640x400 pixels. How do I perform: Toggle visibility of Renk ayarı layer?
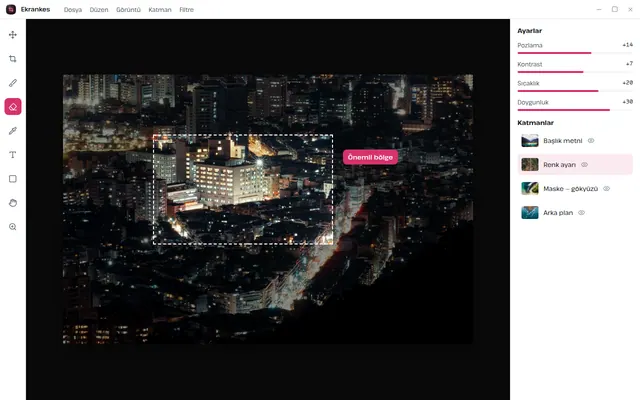tap(584, 164)
